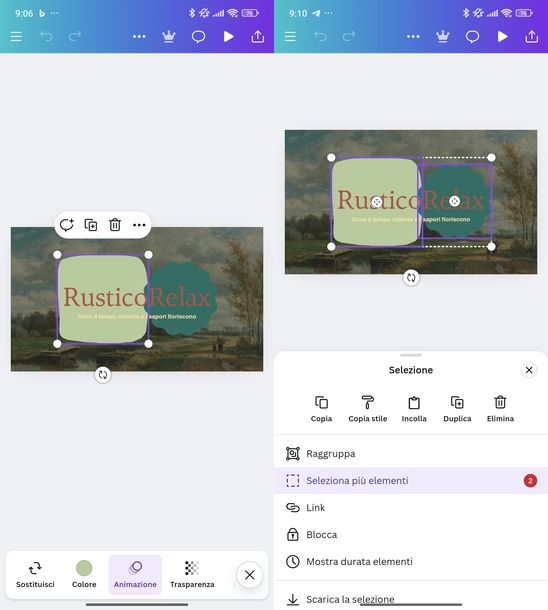548x610 pixels.
Task: Tap top-right resize handle of right selection
Action: [491, 158]
